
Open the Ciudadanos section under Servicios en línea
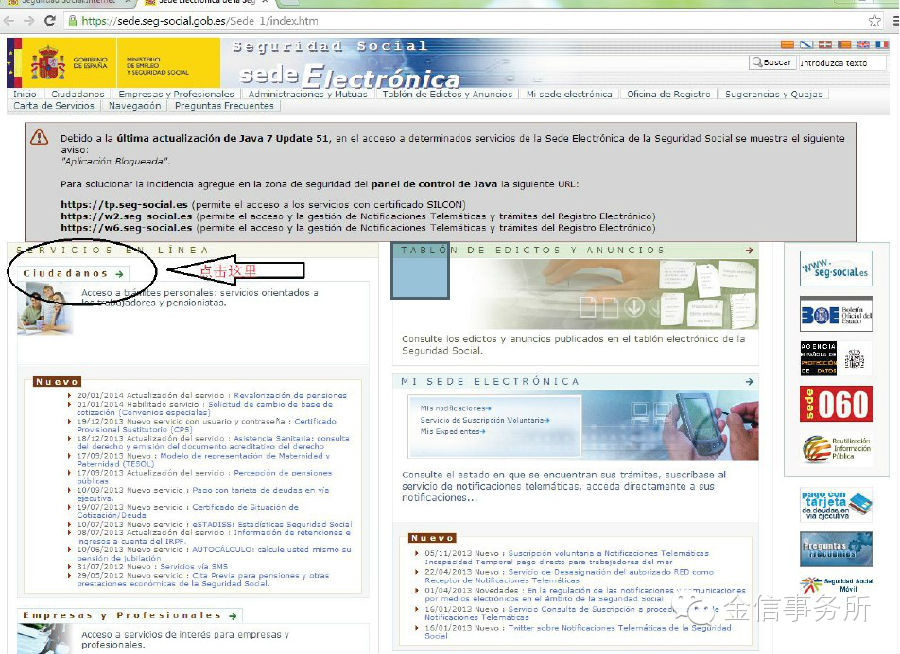coord(65,273)
